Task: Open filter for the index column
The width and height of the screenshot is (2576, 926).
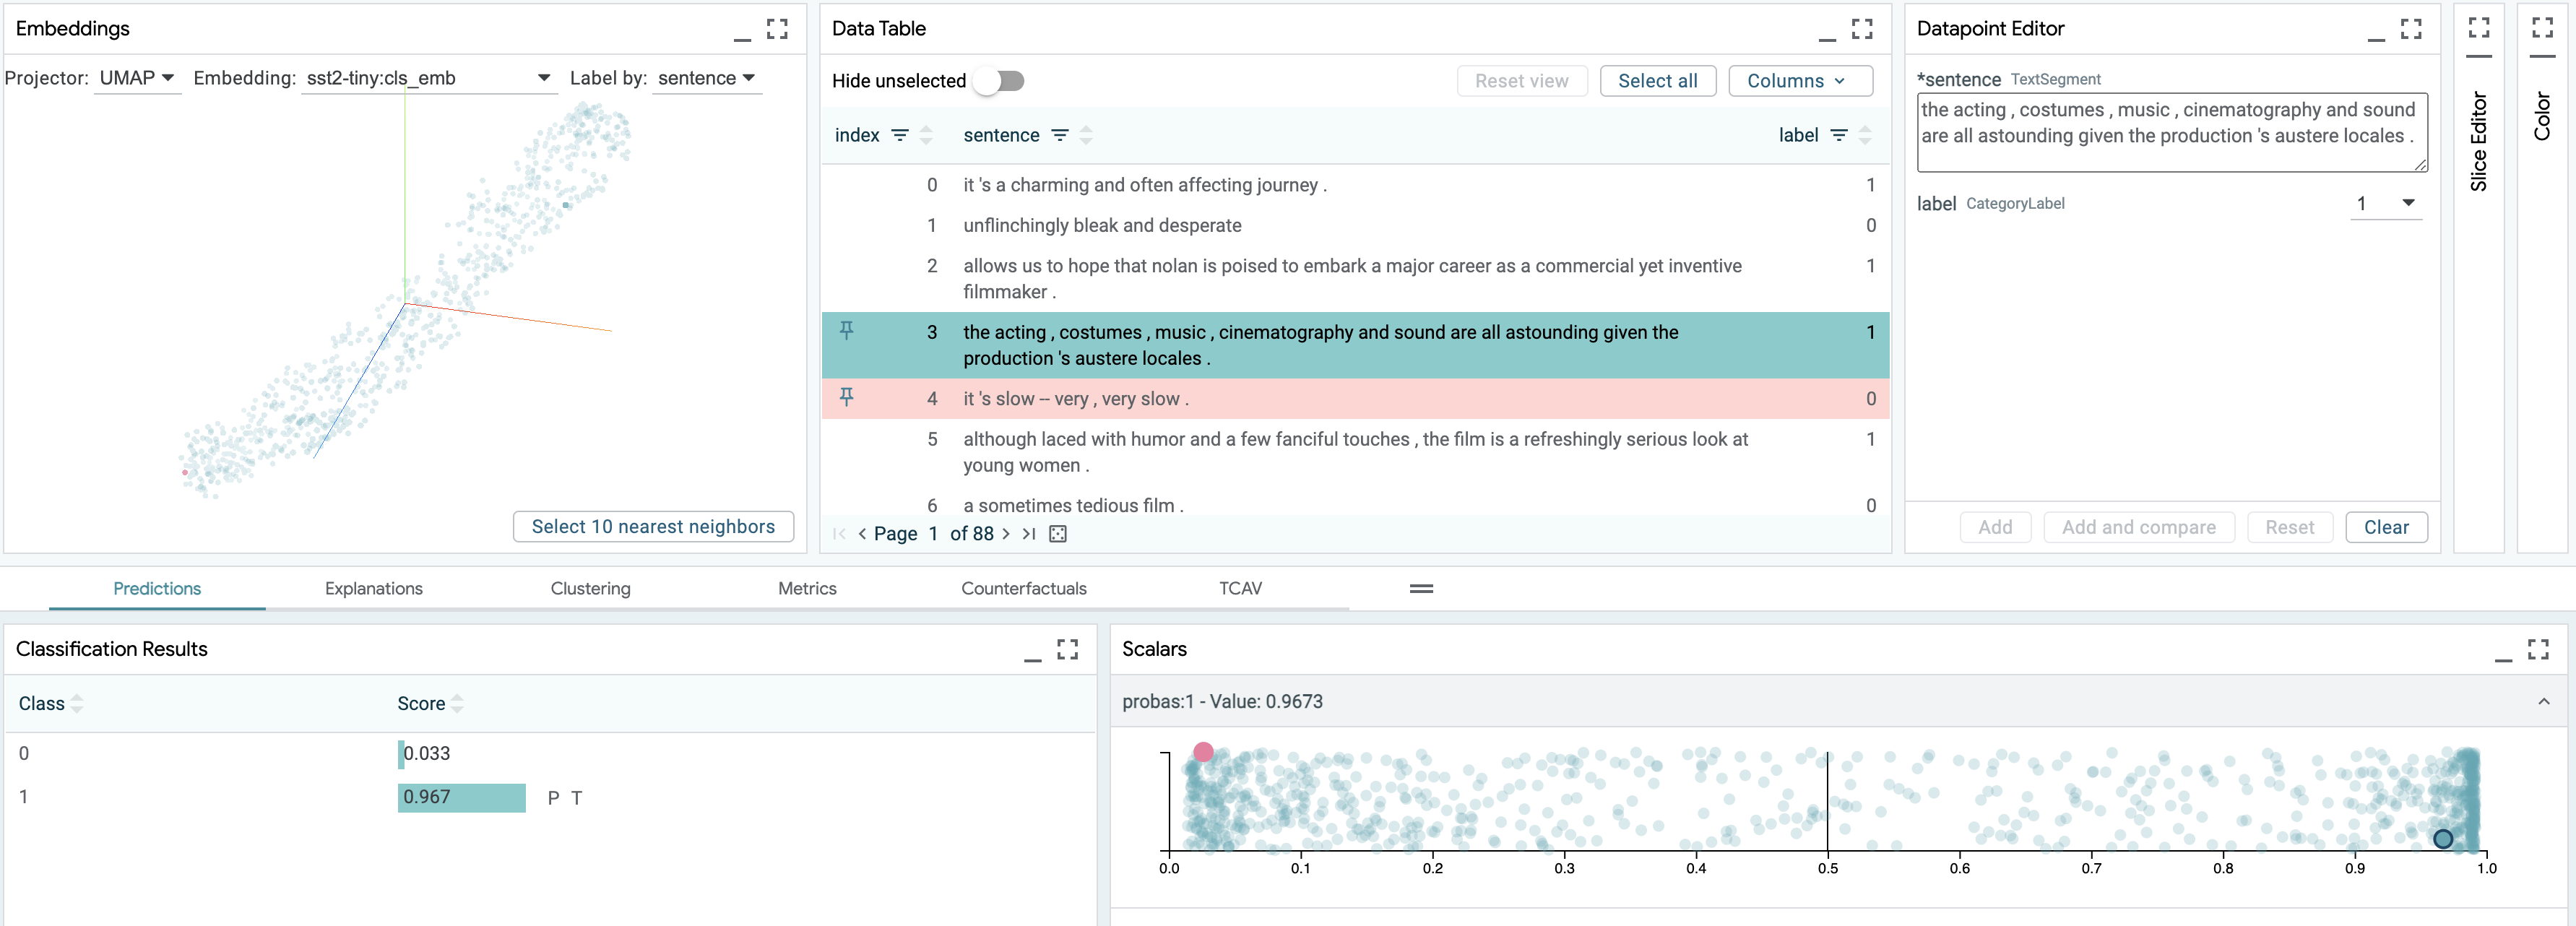Action: (899, 135)
